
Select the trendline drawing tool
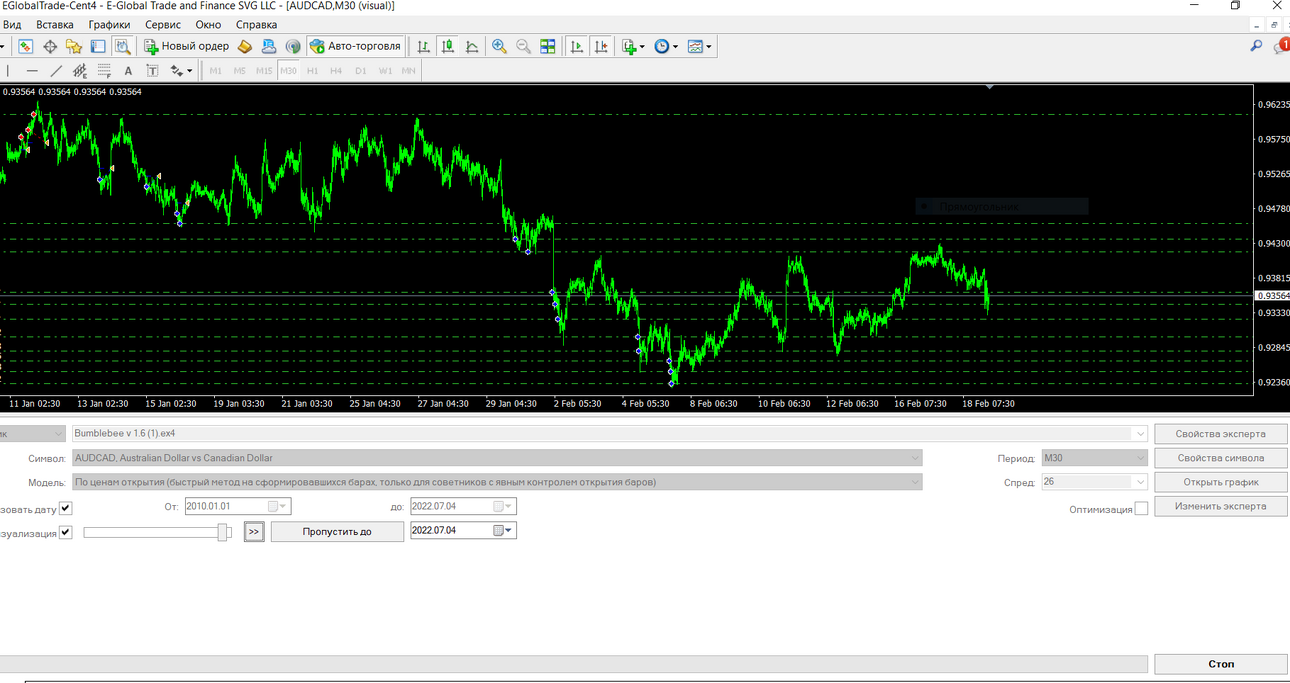tap(56, 71)
